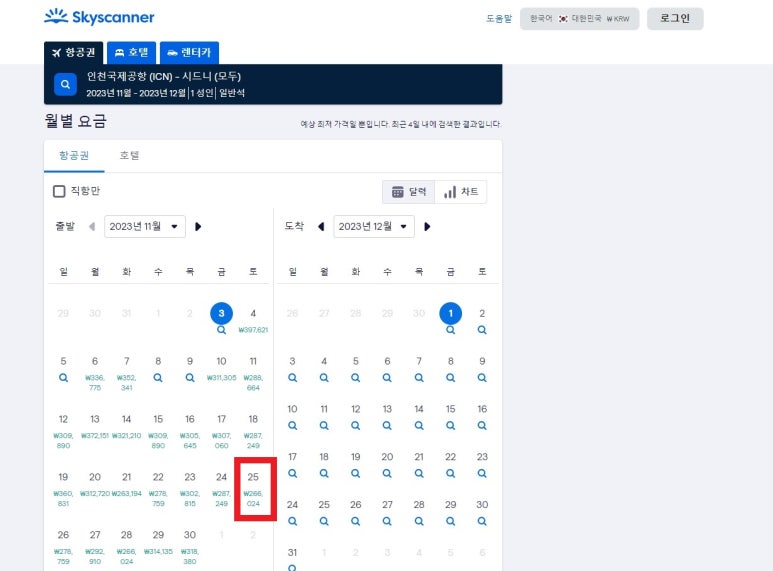Screen dimensions: 773x571
Task: Click search icon under December 20
Action: pos(387,473)
